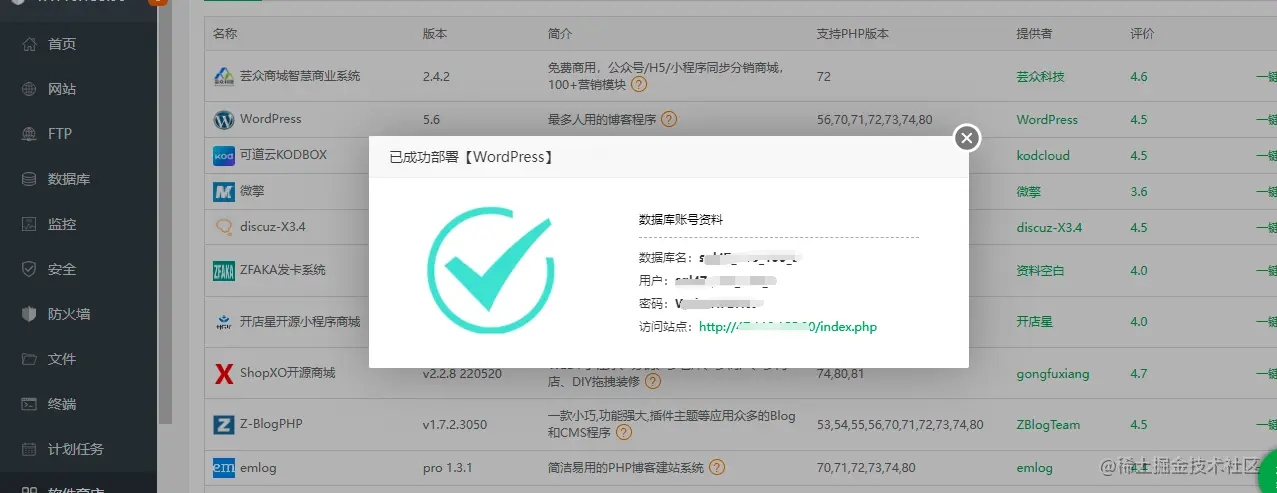Viewport: 1277px width, 493px height.
Task: Open 终端 in the sidebar
Action: tap(62, 404)
